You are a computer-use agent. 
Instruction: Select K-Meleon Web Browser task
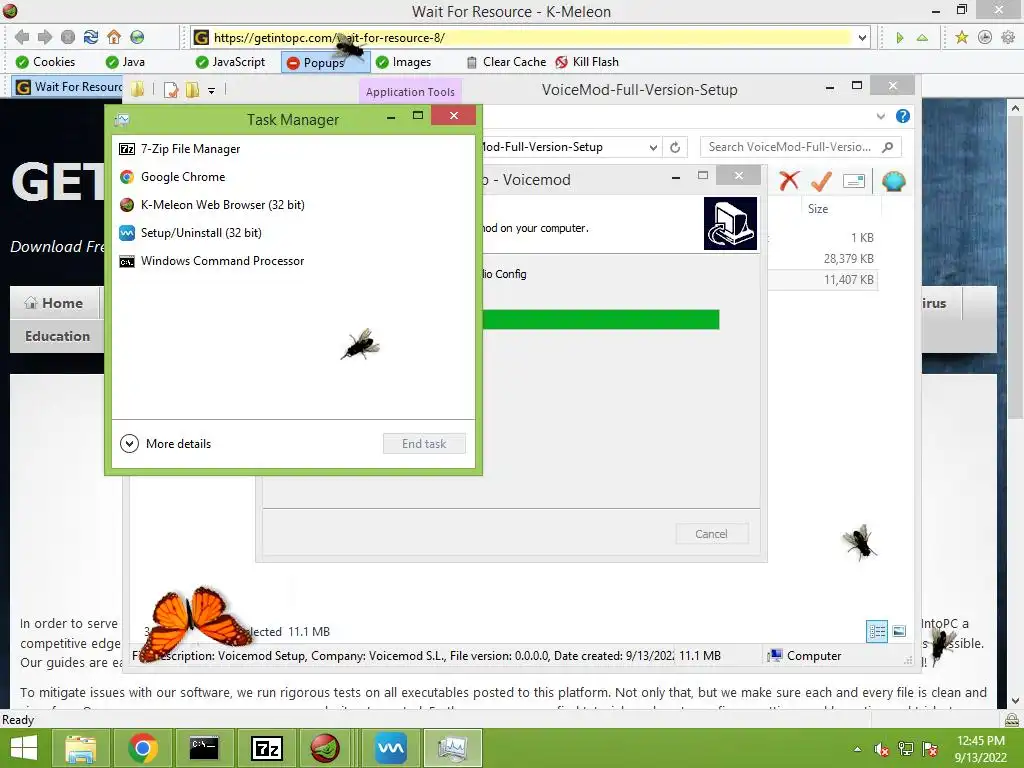[x=293, y=205]
